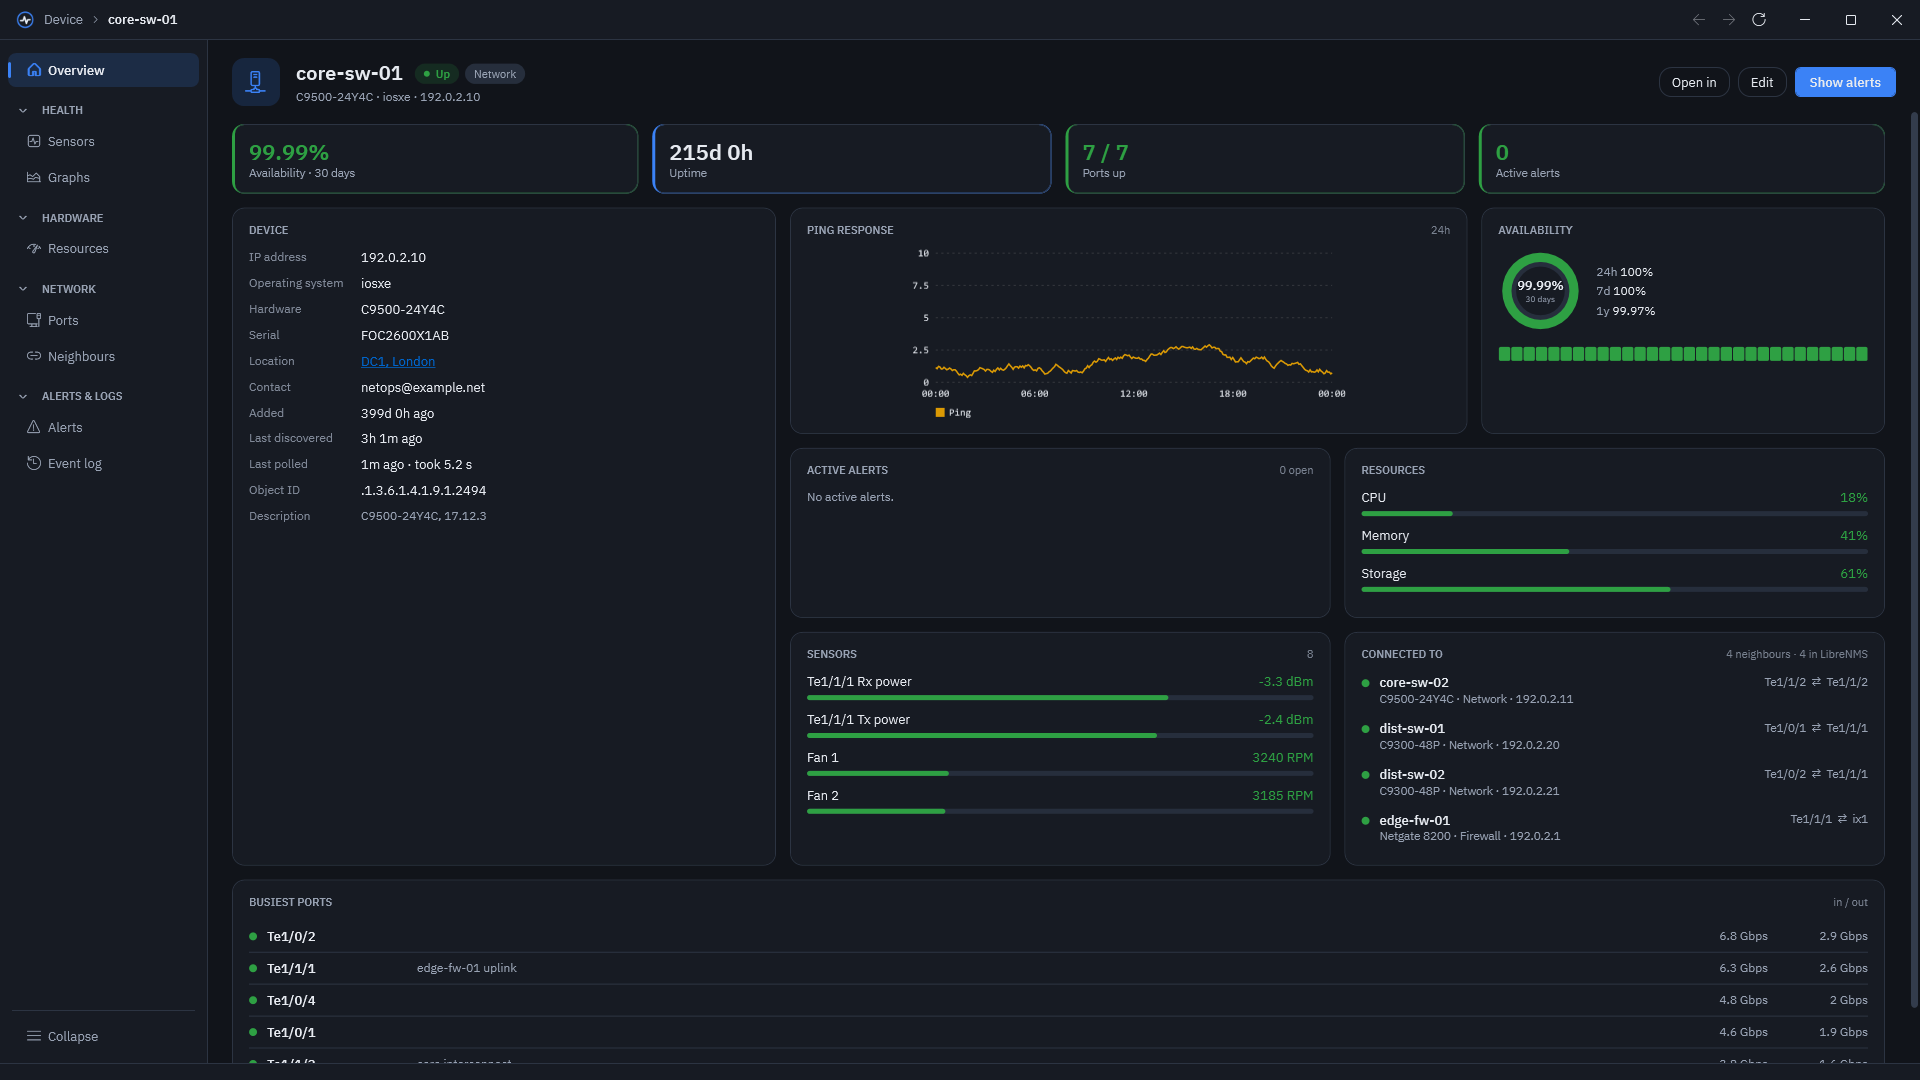Click the Up status badge
1920x1080 pixels.
[x=436, y=74]
